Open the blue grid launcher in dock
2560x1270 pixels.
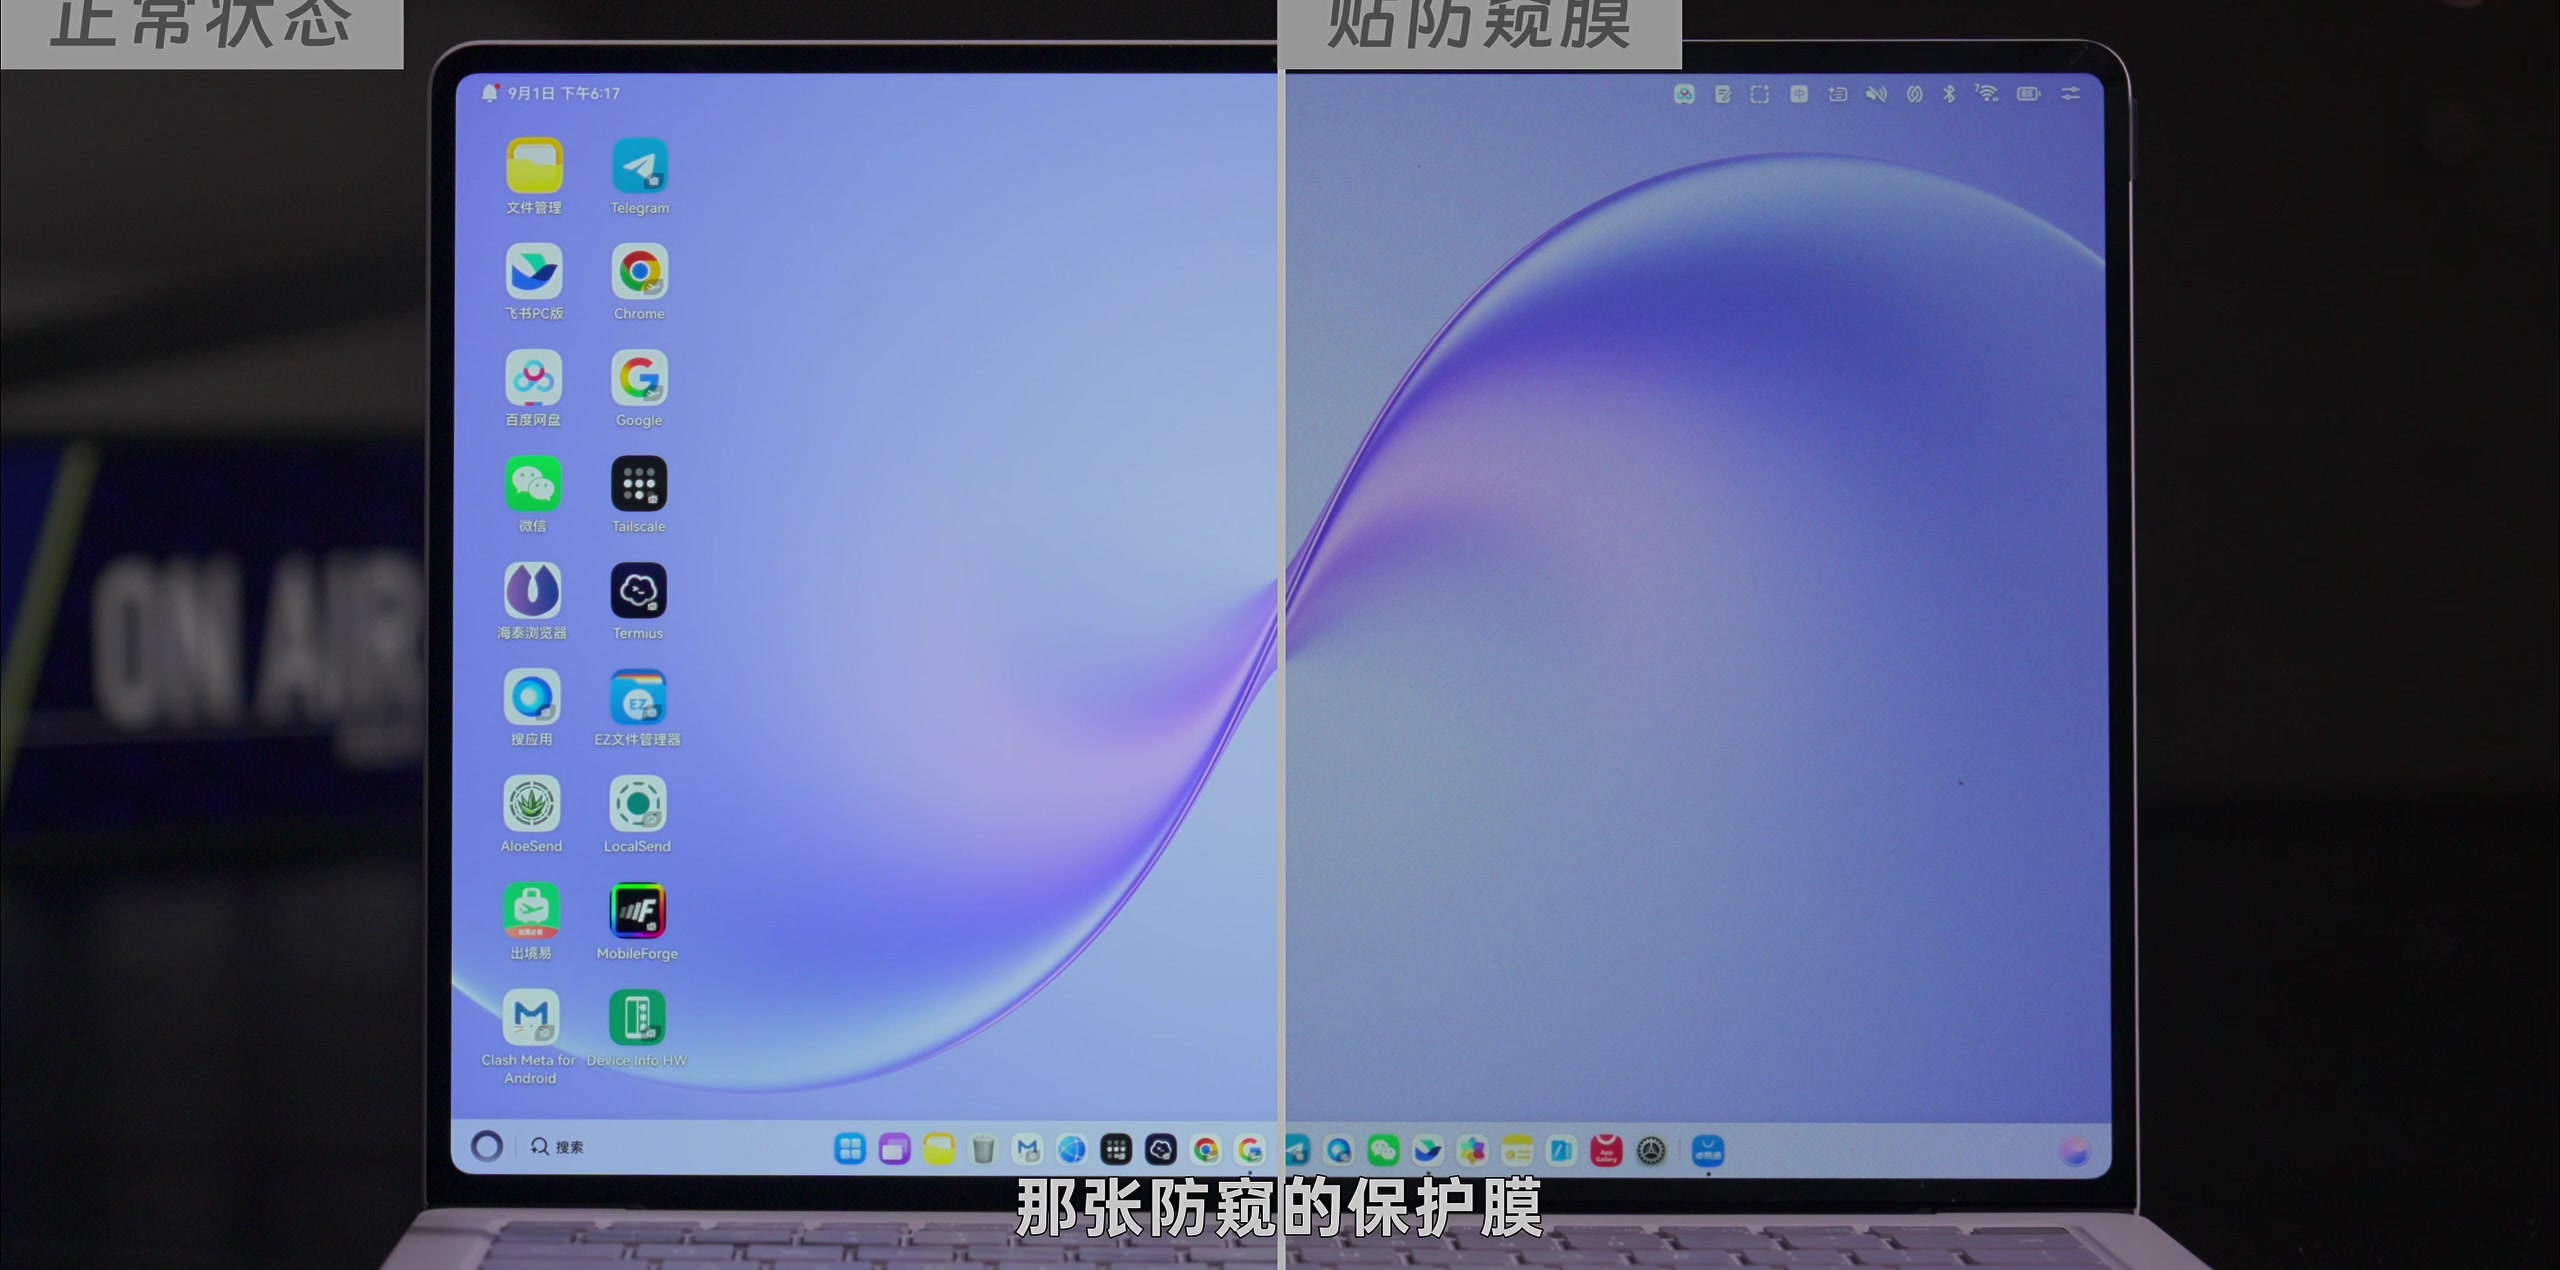pyautogui.click(x=850, y=1149)
